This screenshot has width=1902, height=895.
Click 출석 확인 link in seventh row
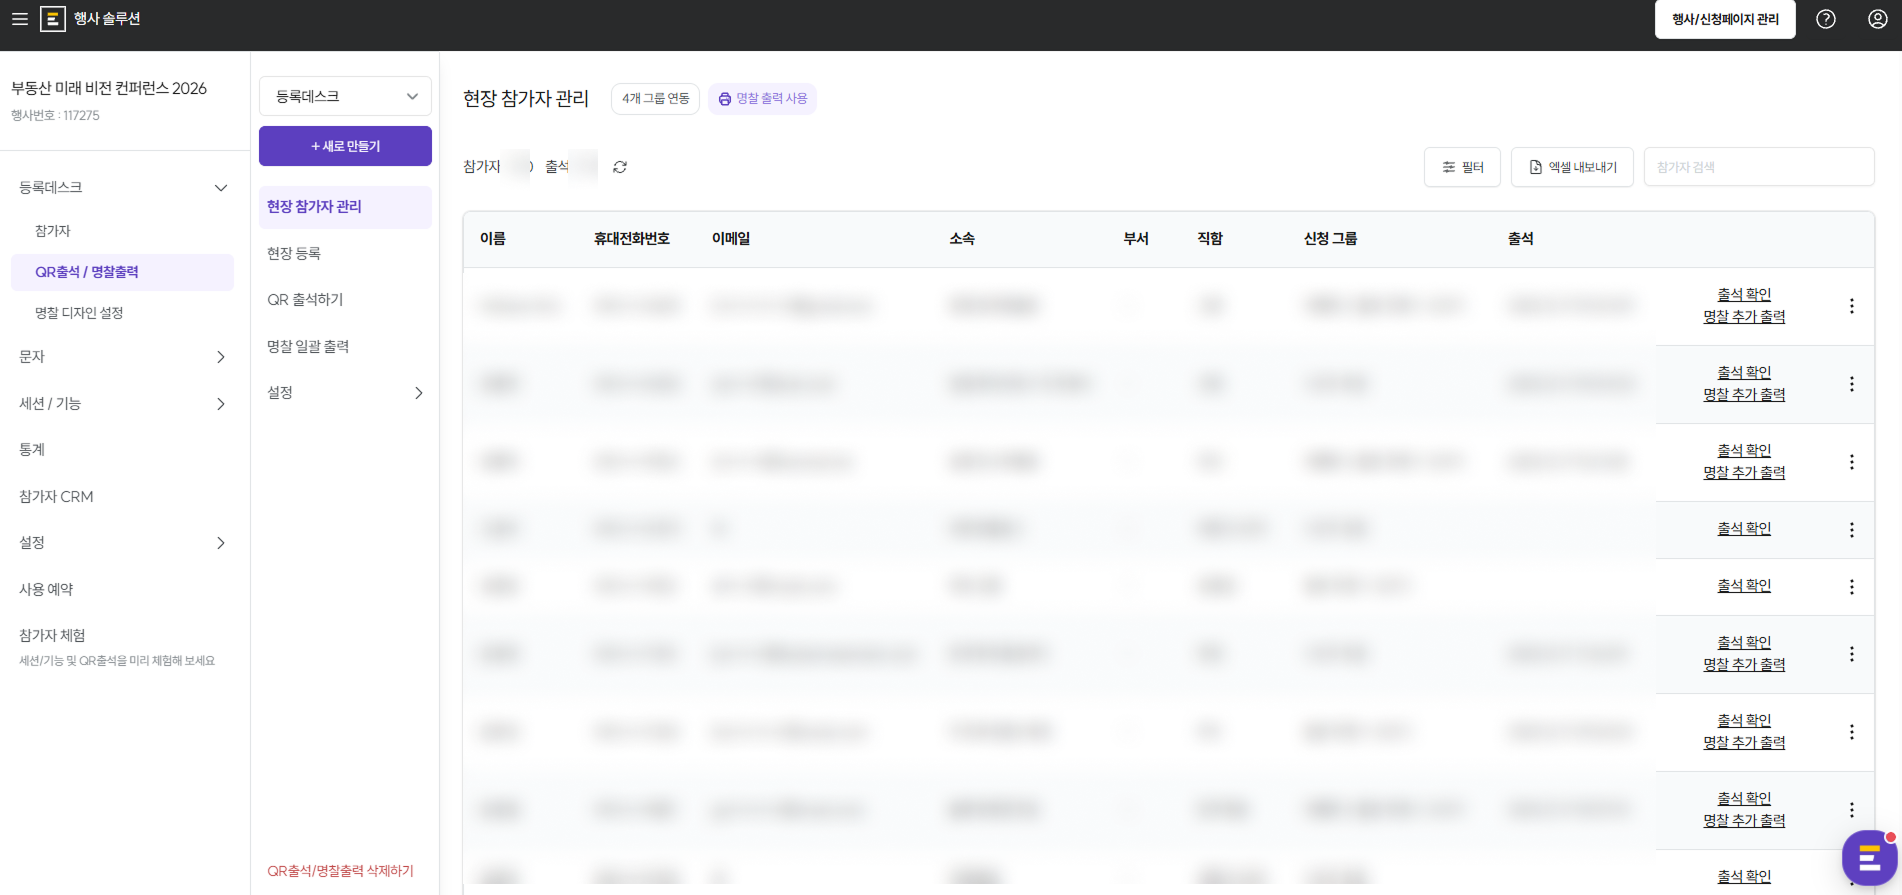(1744, 721)
